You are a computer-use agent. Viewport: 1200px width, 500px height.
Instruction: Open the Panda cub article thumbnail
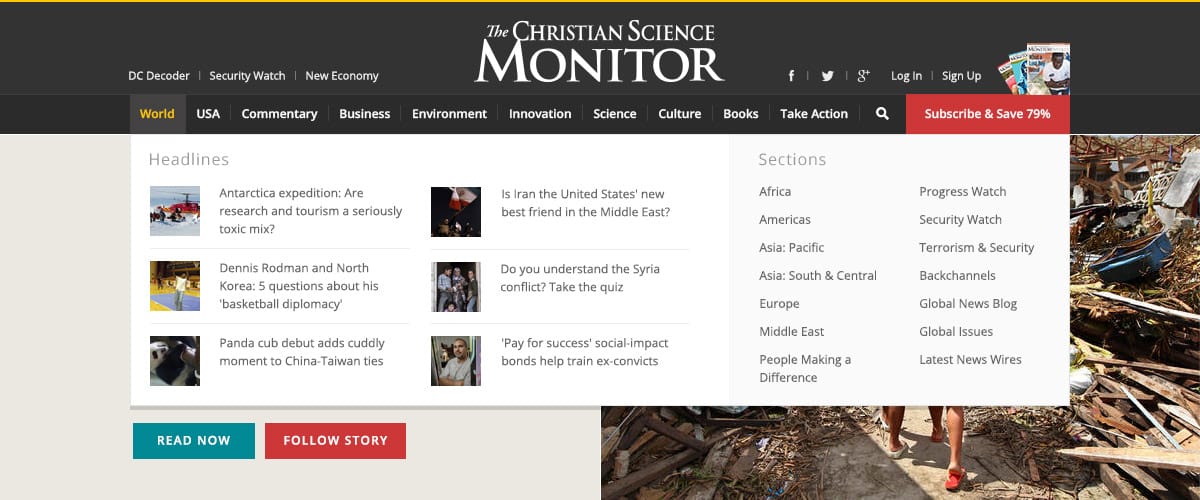(175, 361)
